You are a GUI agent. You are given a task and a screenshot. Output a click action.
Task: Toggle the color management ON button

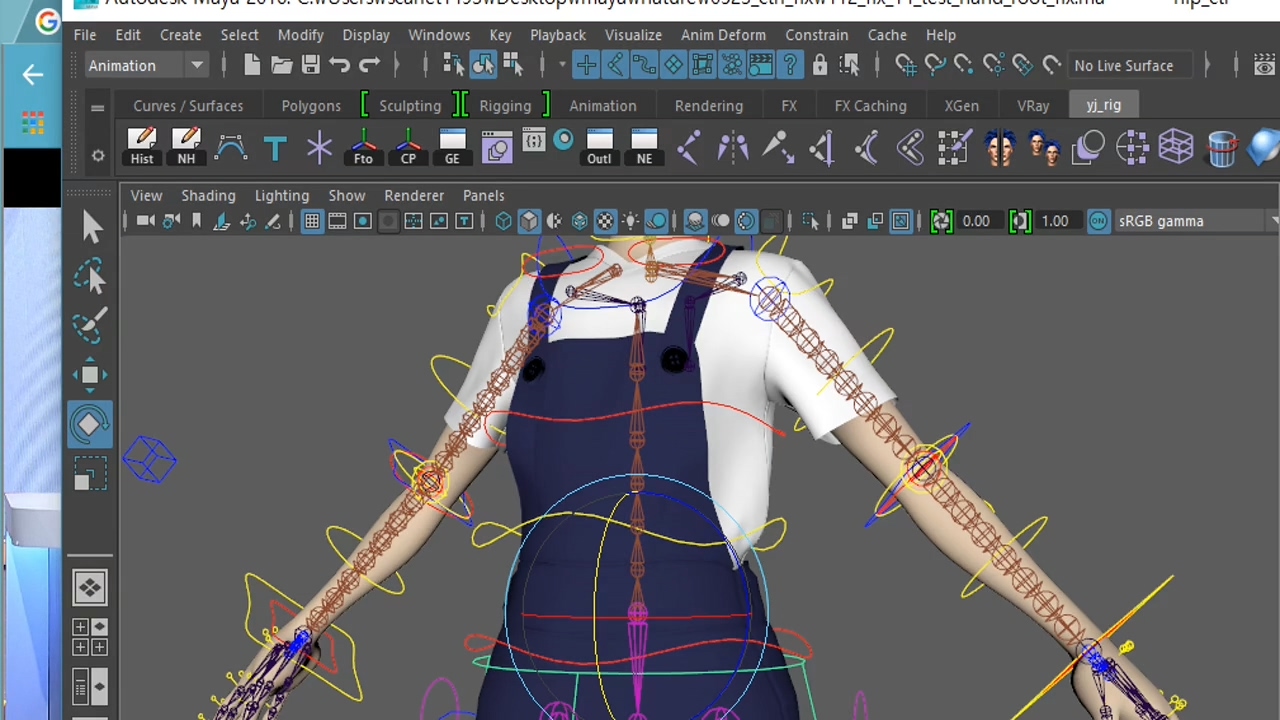(x=1098, y=221)
